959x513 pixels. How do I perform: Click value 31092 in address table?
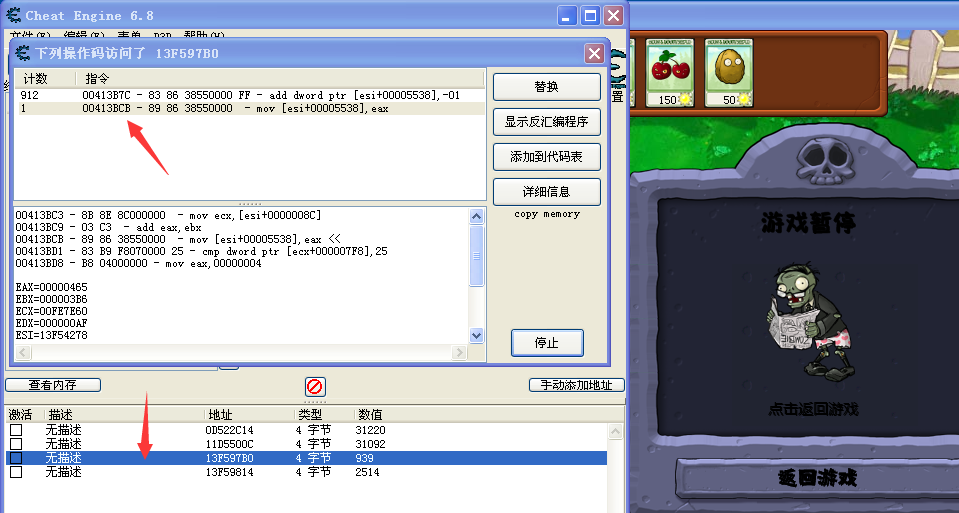(x=370, y=444)
